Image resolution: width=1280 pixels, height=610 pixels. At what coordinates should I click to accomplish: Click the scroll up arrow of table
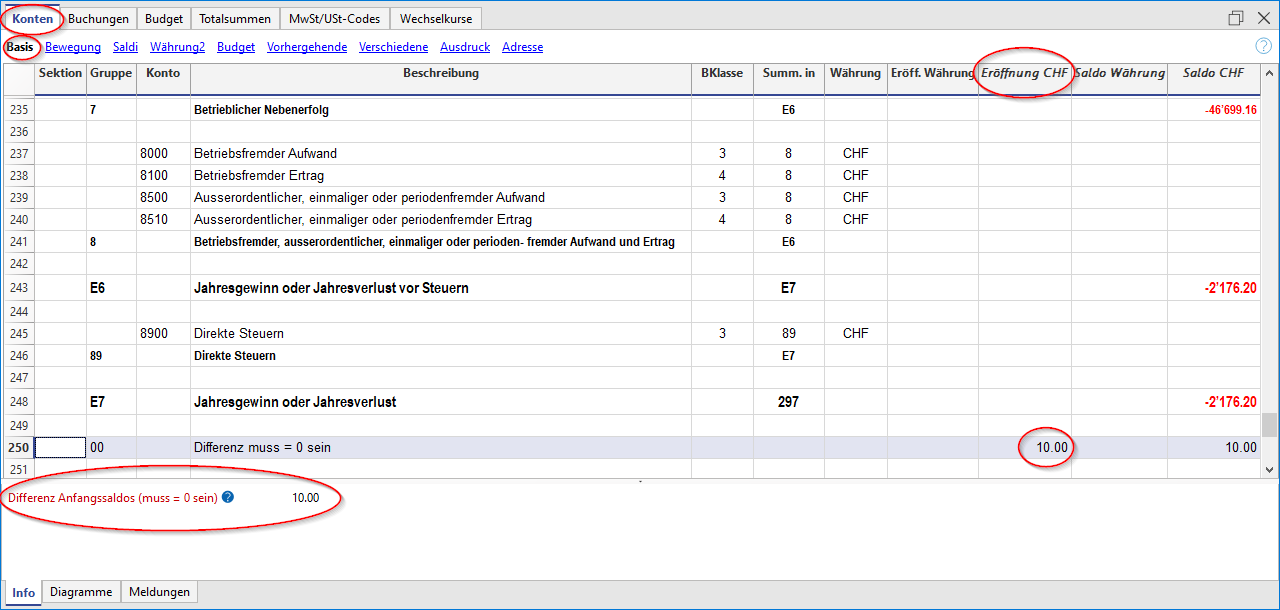point(1269,74)
